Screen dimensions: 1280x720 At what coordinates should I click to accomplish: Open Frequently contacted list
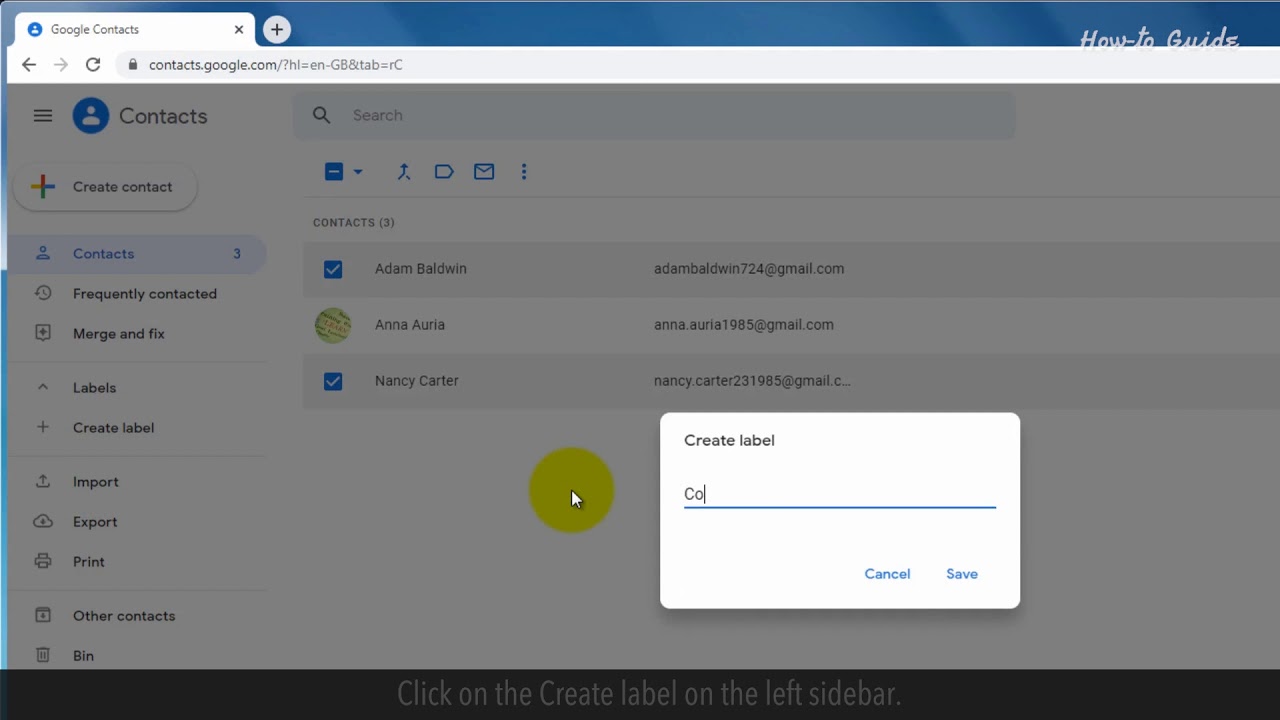coord(138,294)
